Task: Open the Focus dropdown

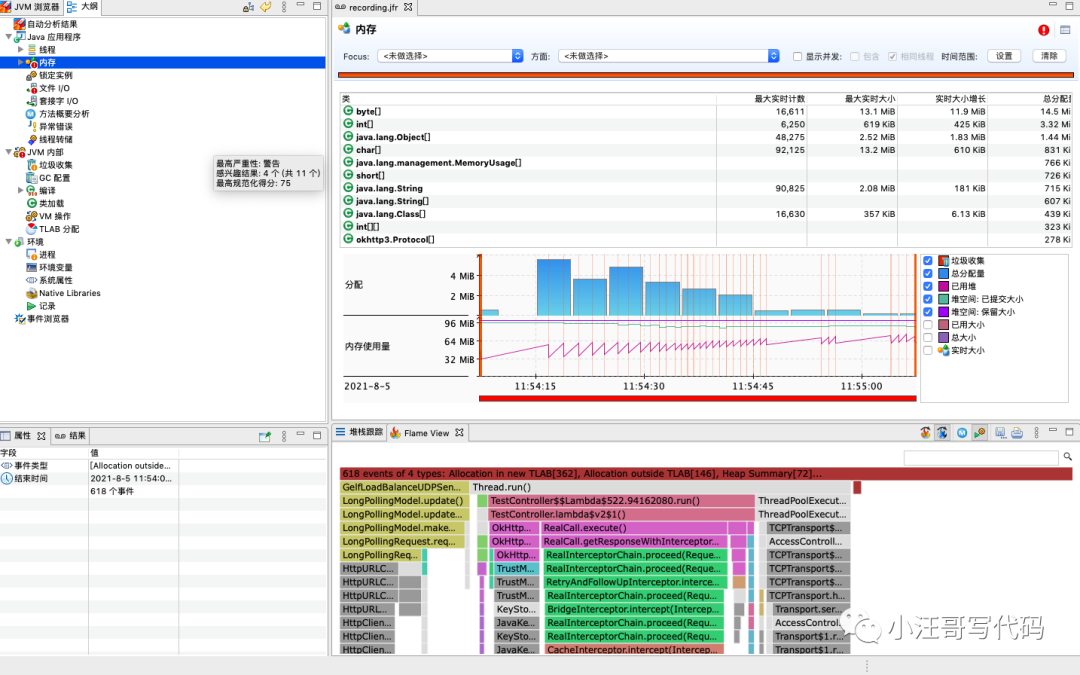Action: [450, 56]
